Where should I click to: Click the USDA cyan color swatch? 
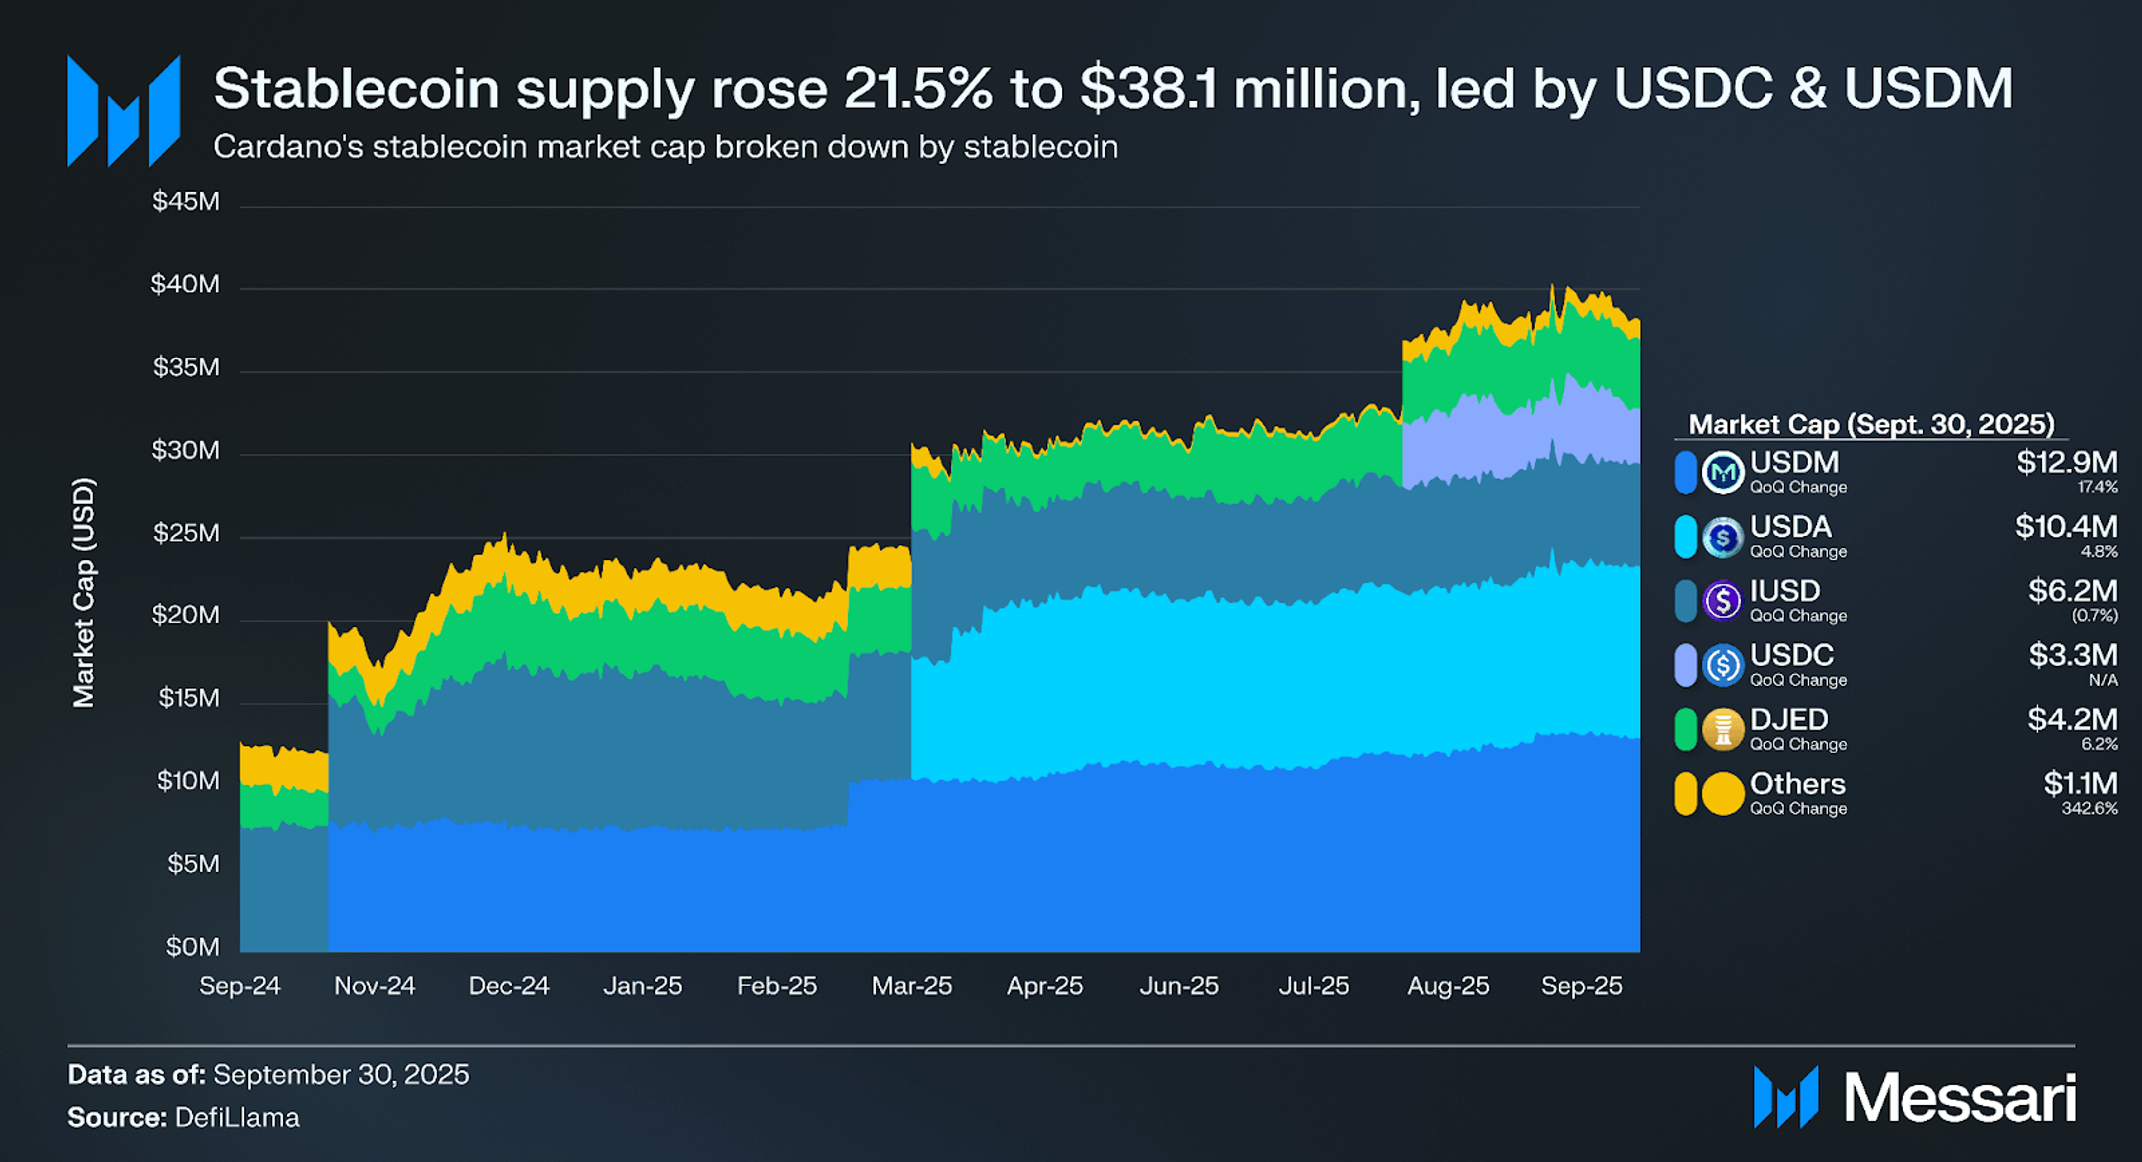tap(1685, 537)
